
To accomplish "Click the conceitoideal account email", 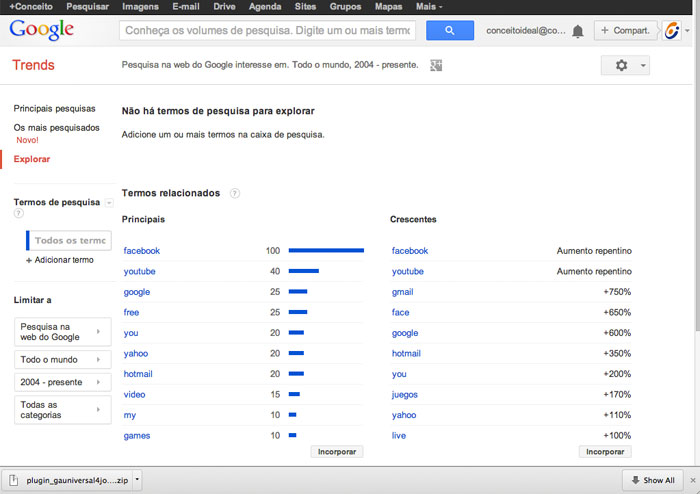I will click(525, 31).
